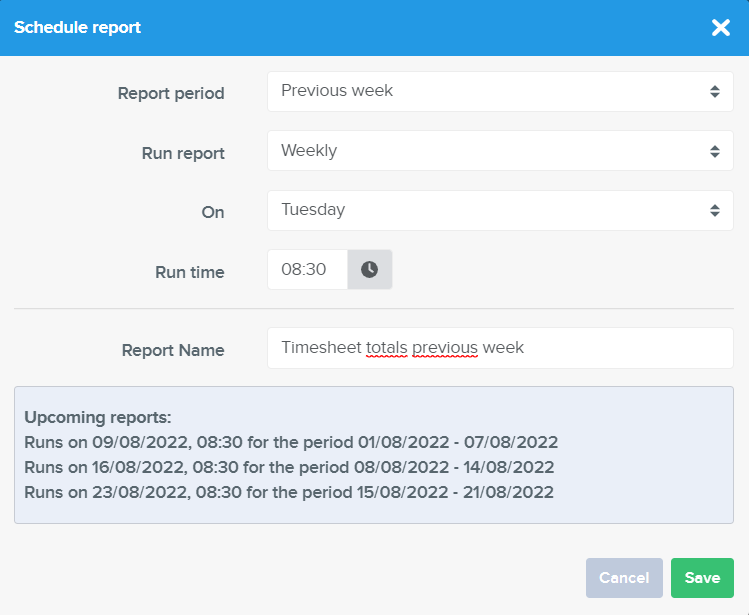The width and height of the screenshot is (749, 615).
Task: Open the Previous week dropdown
Action: tap(500, 91)
